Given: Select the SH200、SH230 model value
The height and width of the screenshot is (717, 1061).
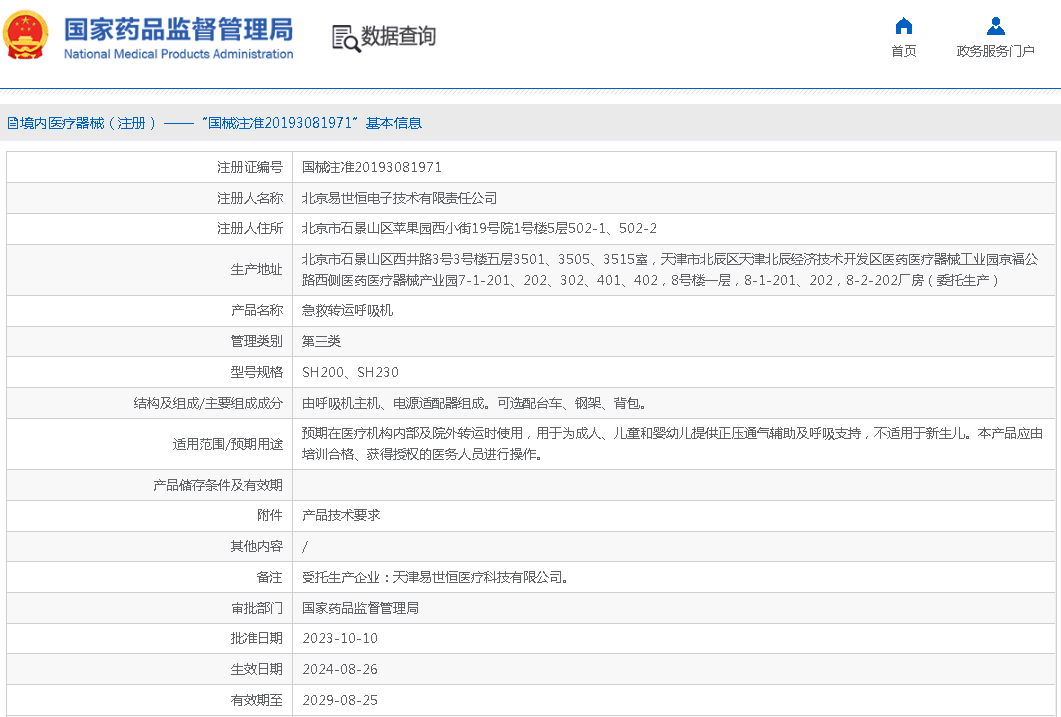Looking at the screenshot, I should coord(351,372).
